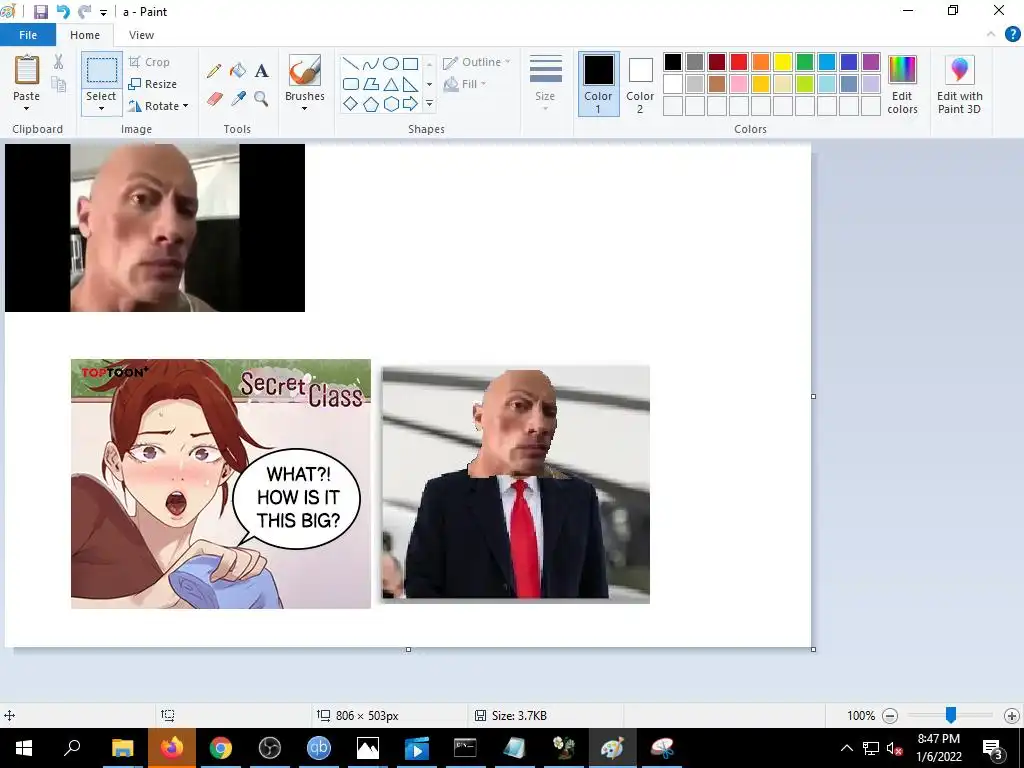1024x768 pixels.
Task: Choose the Line shape
Action: pos(351,63)
